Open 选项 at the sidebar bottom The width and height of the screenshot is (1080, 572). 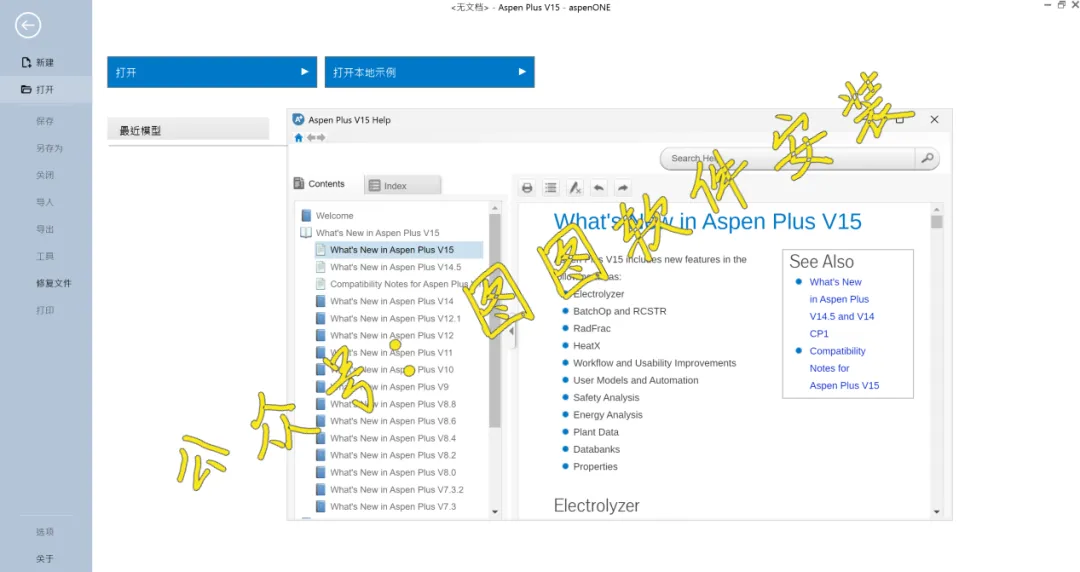pyautogui.click(x=45, y=532)
